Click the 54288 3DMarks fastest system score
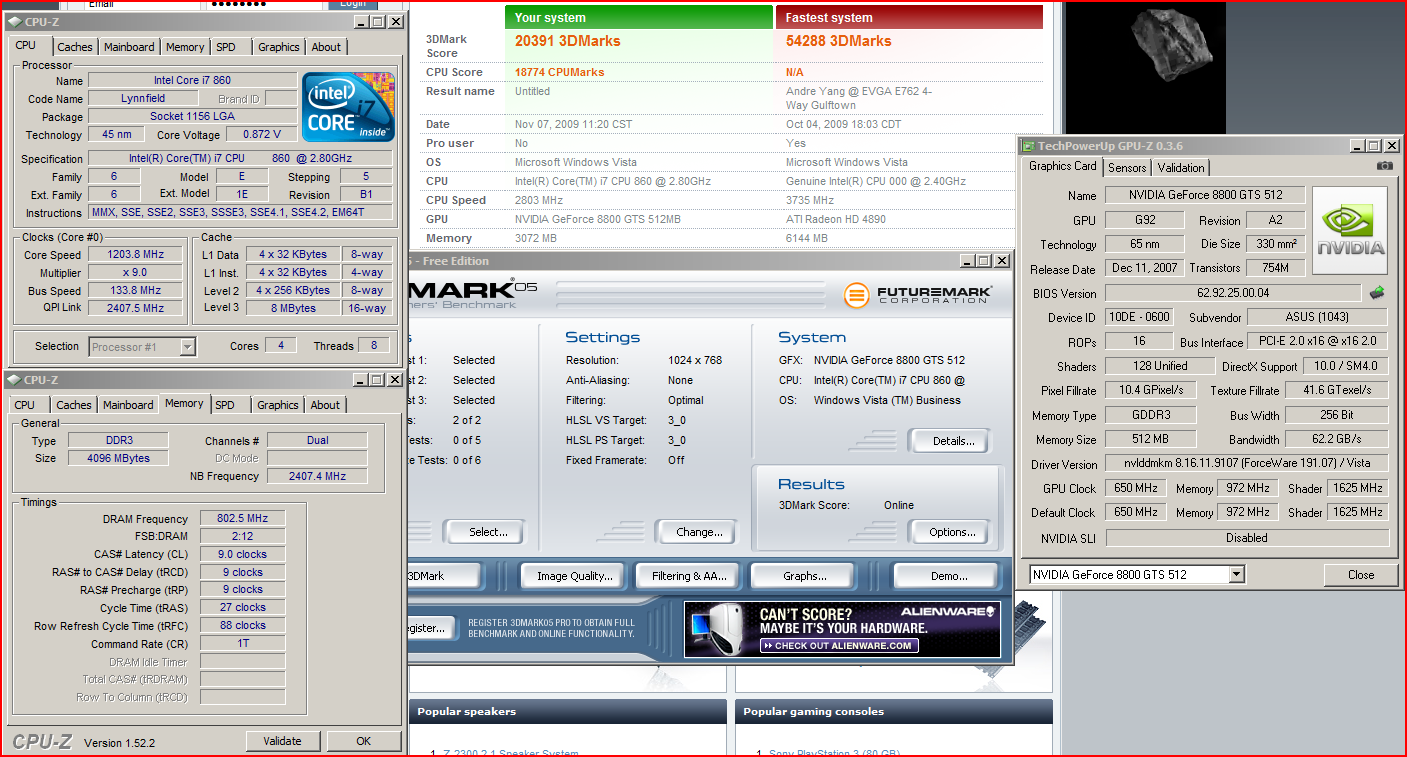The image size is (1407, 757). point(838,41)
